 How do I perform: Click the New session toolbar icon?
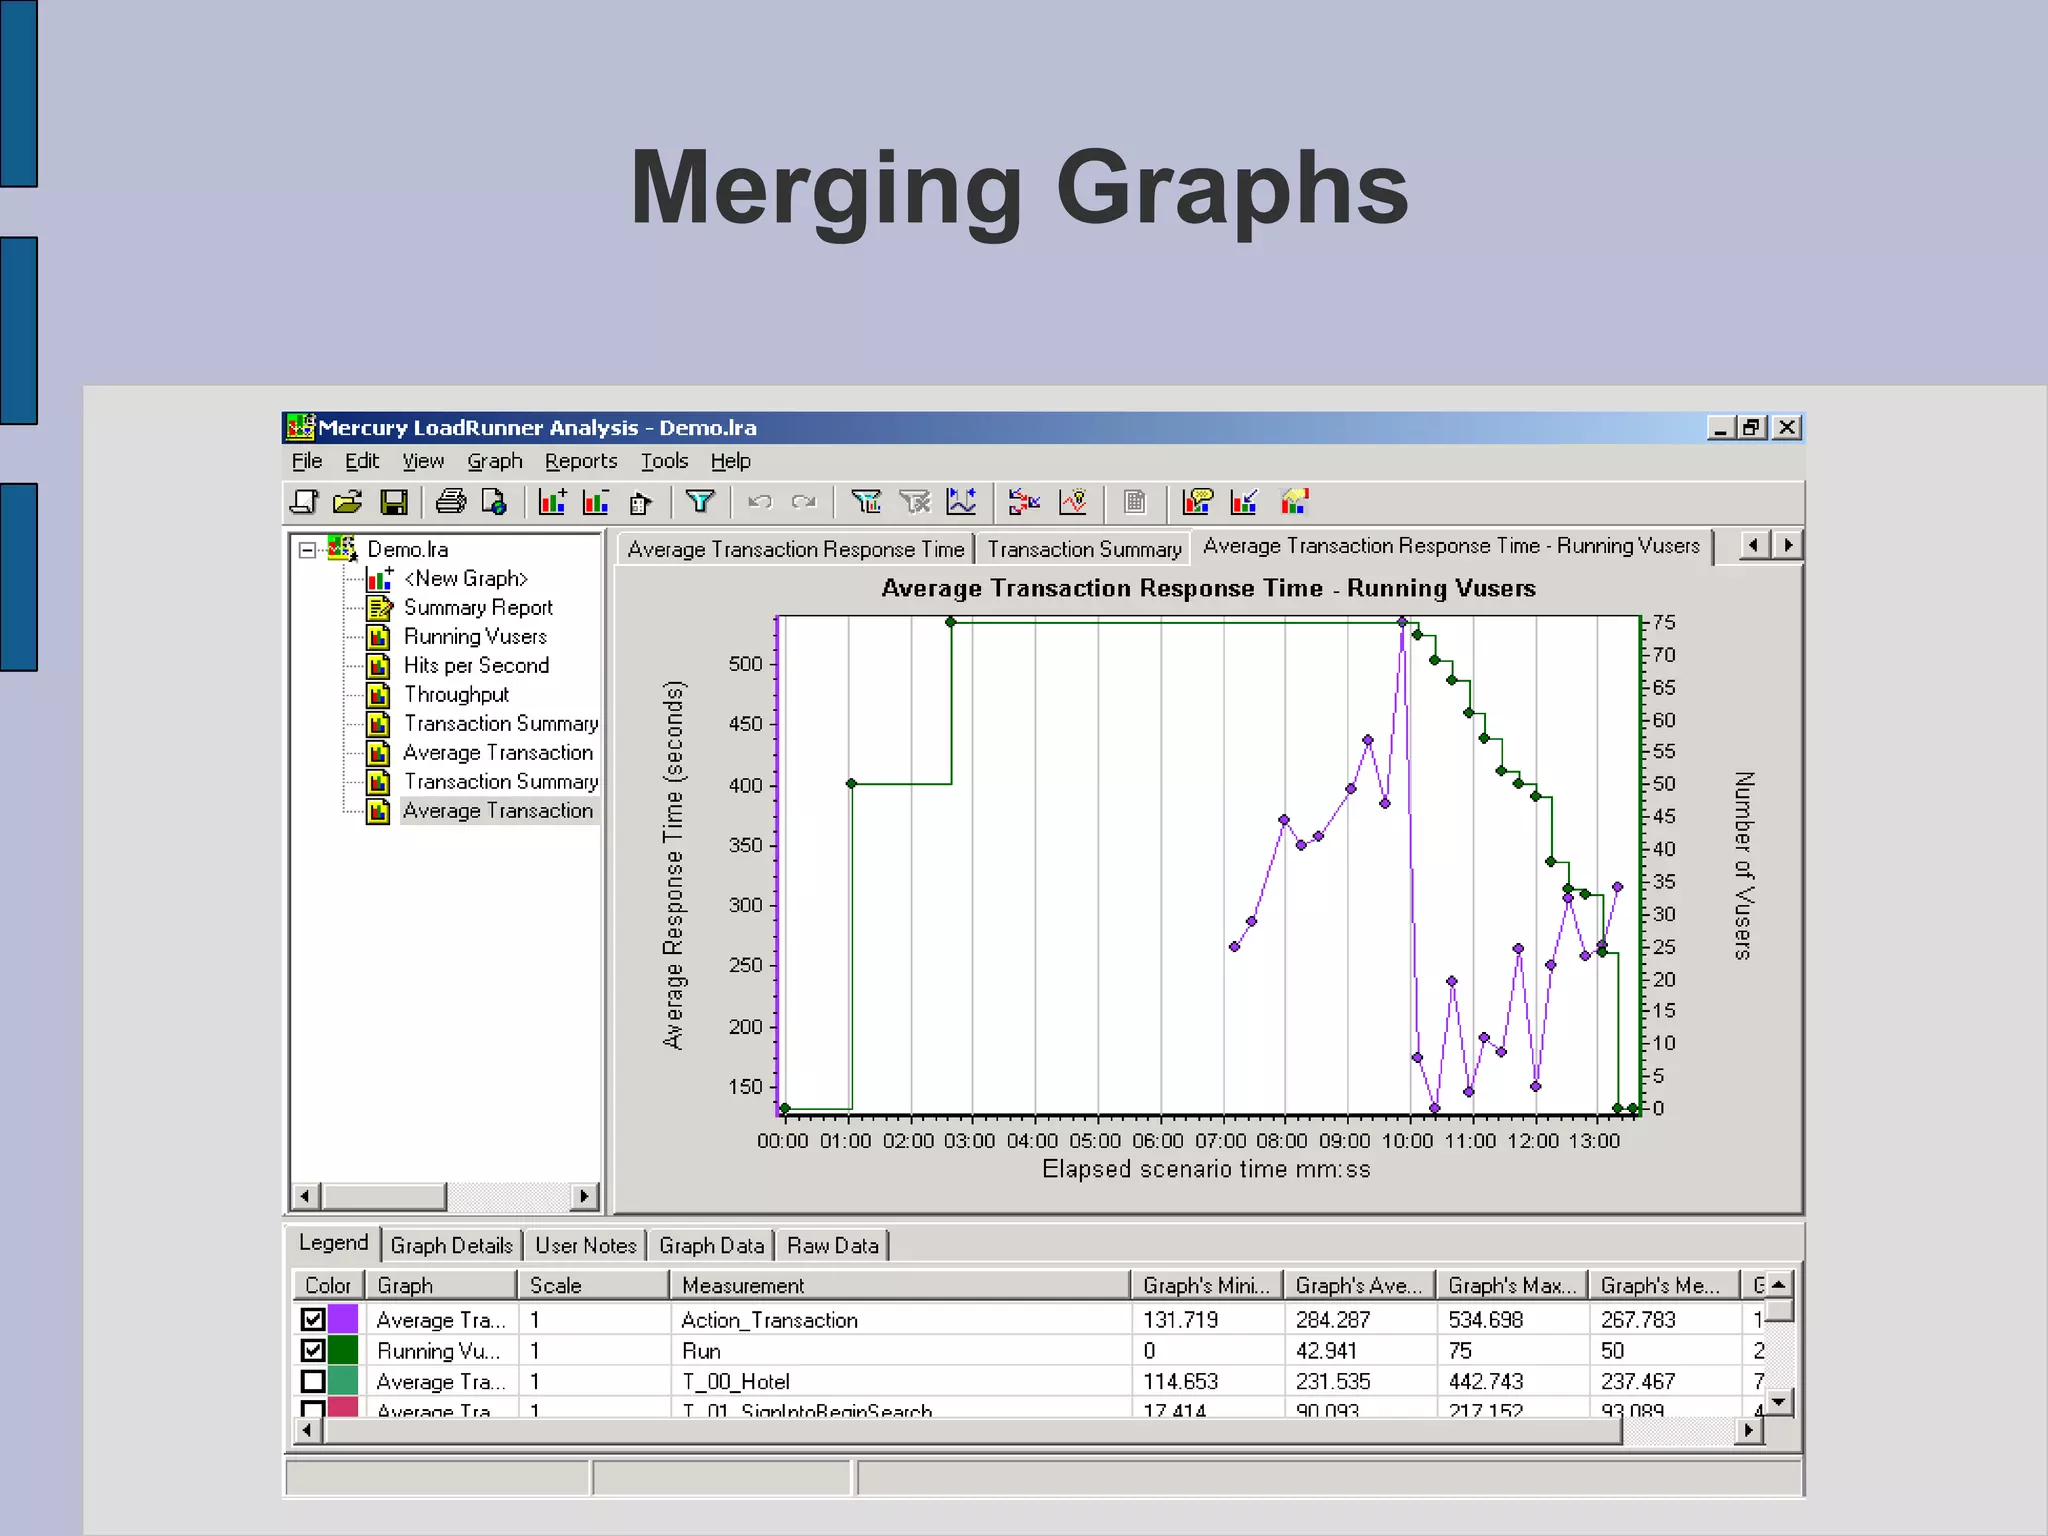(303, 501)
